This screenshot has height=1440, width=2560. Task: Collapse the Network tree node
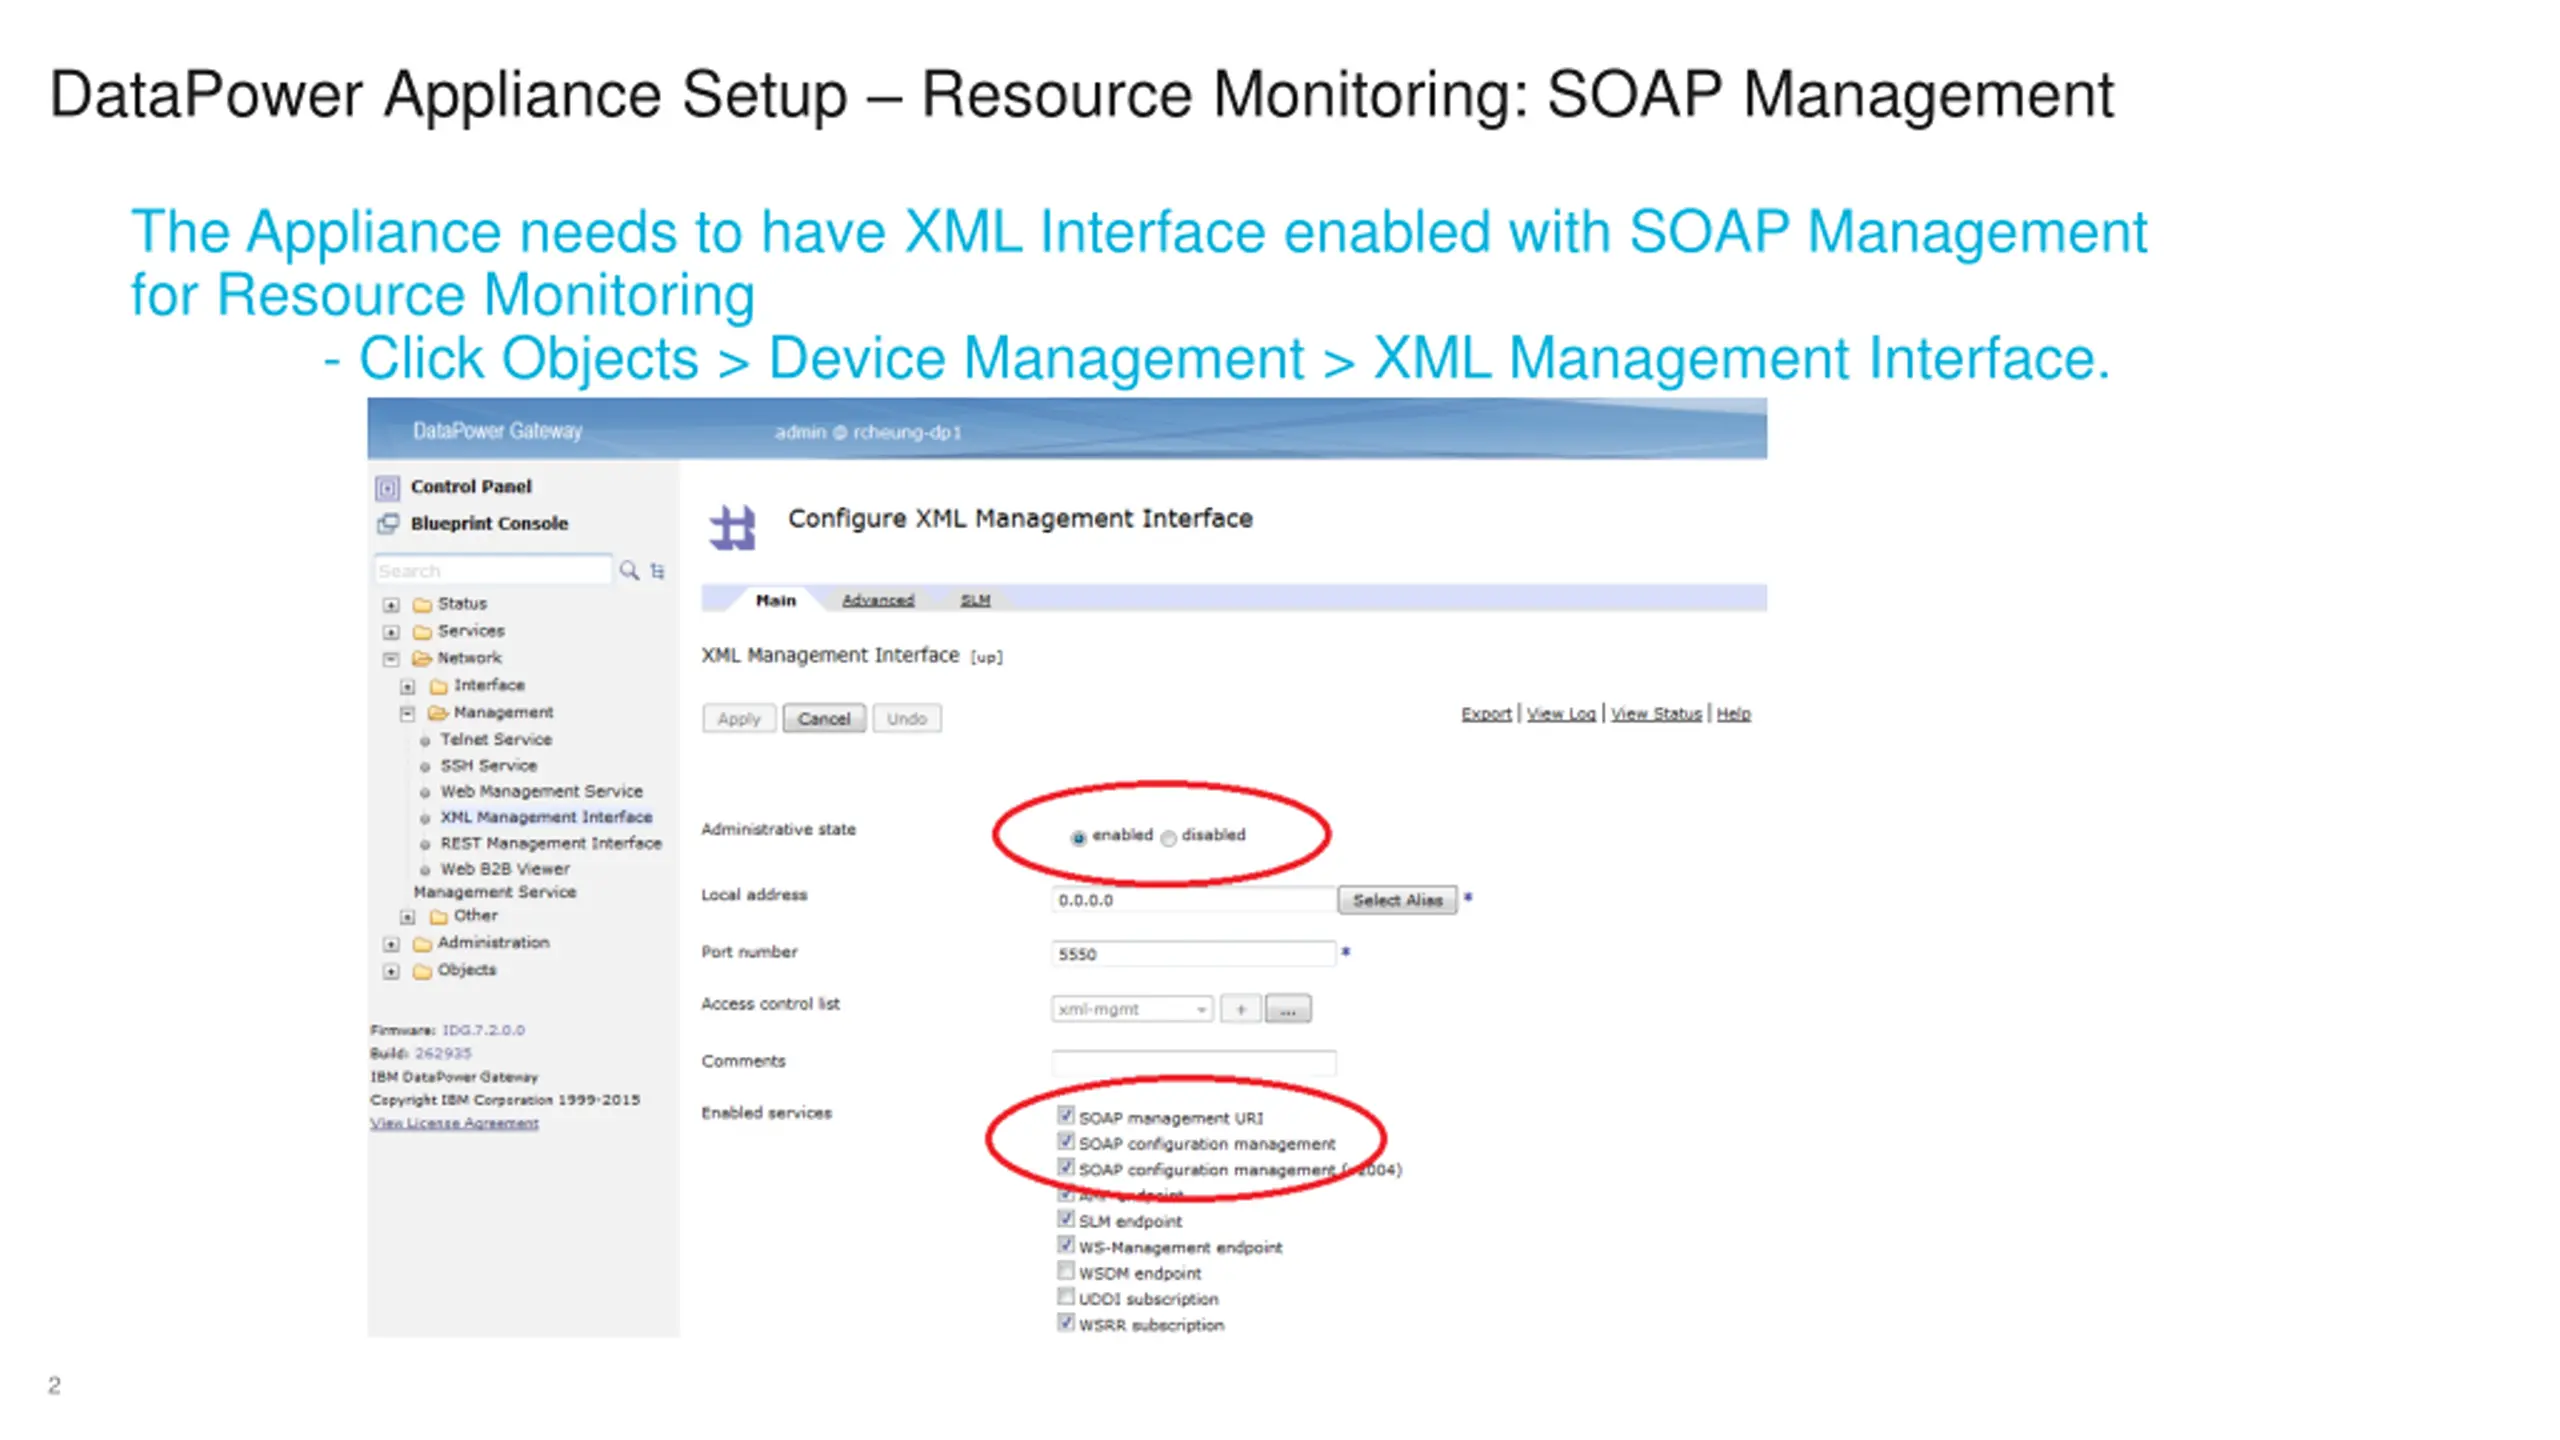coord(391,659)
